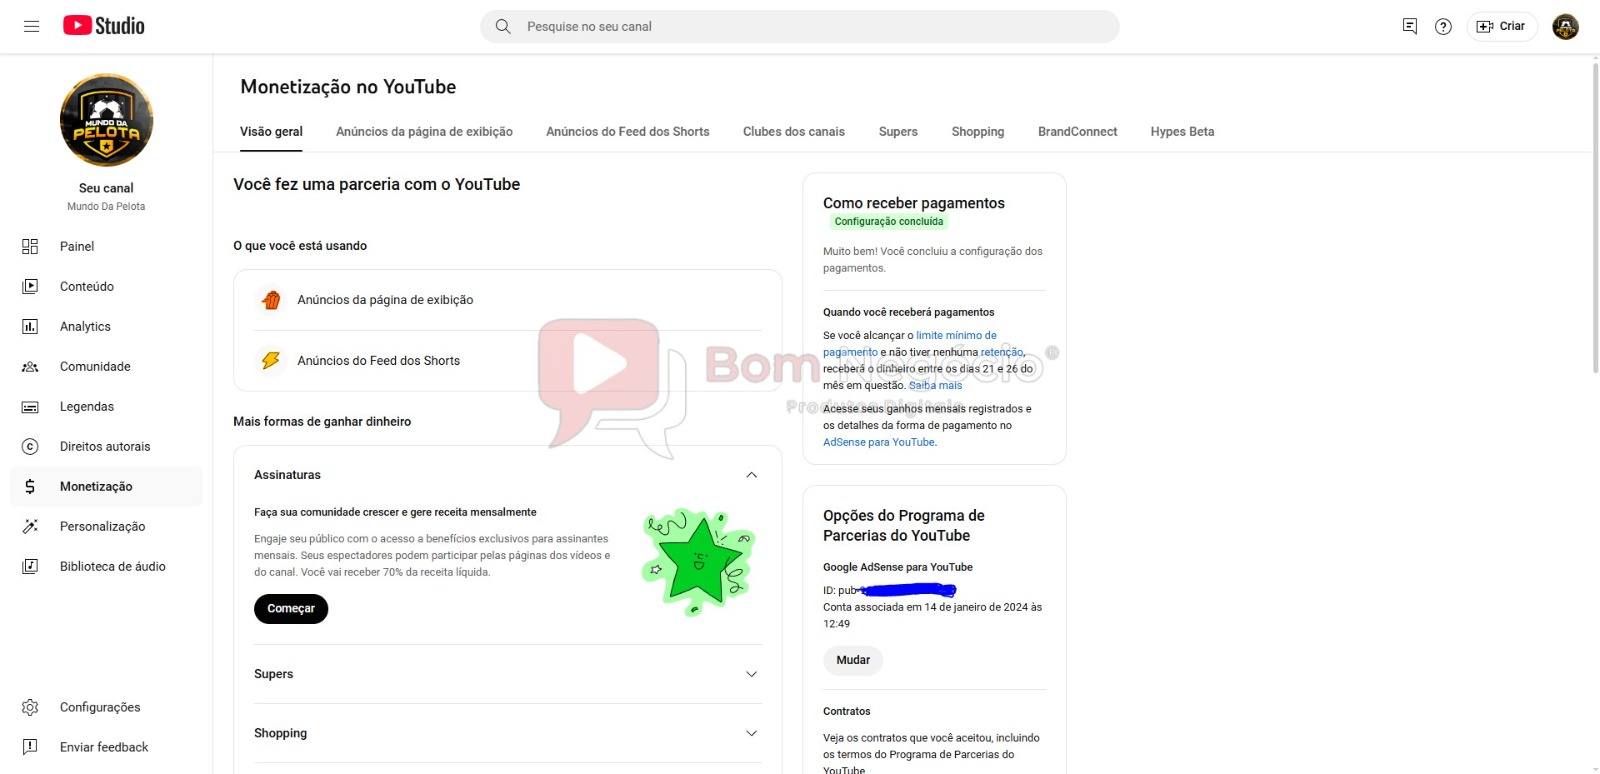
Task: Click the Comunidade people icon
Action: click(30, 366)
